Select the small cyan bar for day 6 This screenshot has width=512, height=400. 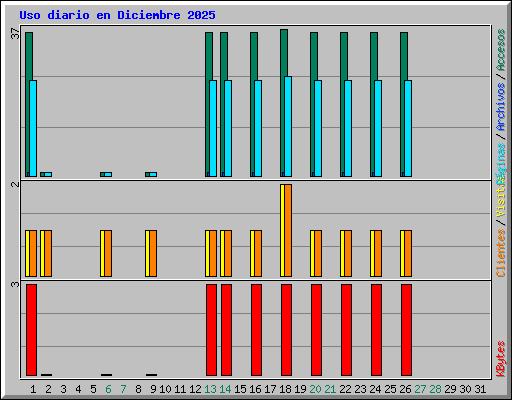(108, 174)
